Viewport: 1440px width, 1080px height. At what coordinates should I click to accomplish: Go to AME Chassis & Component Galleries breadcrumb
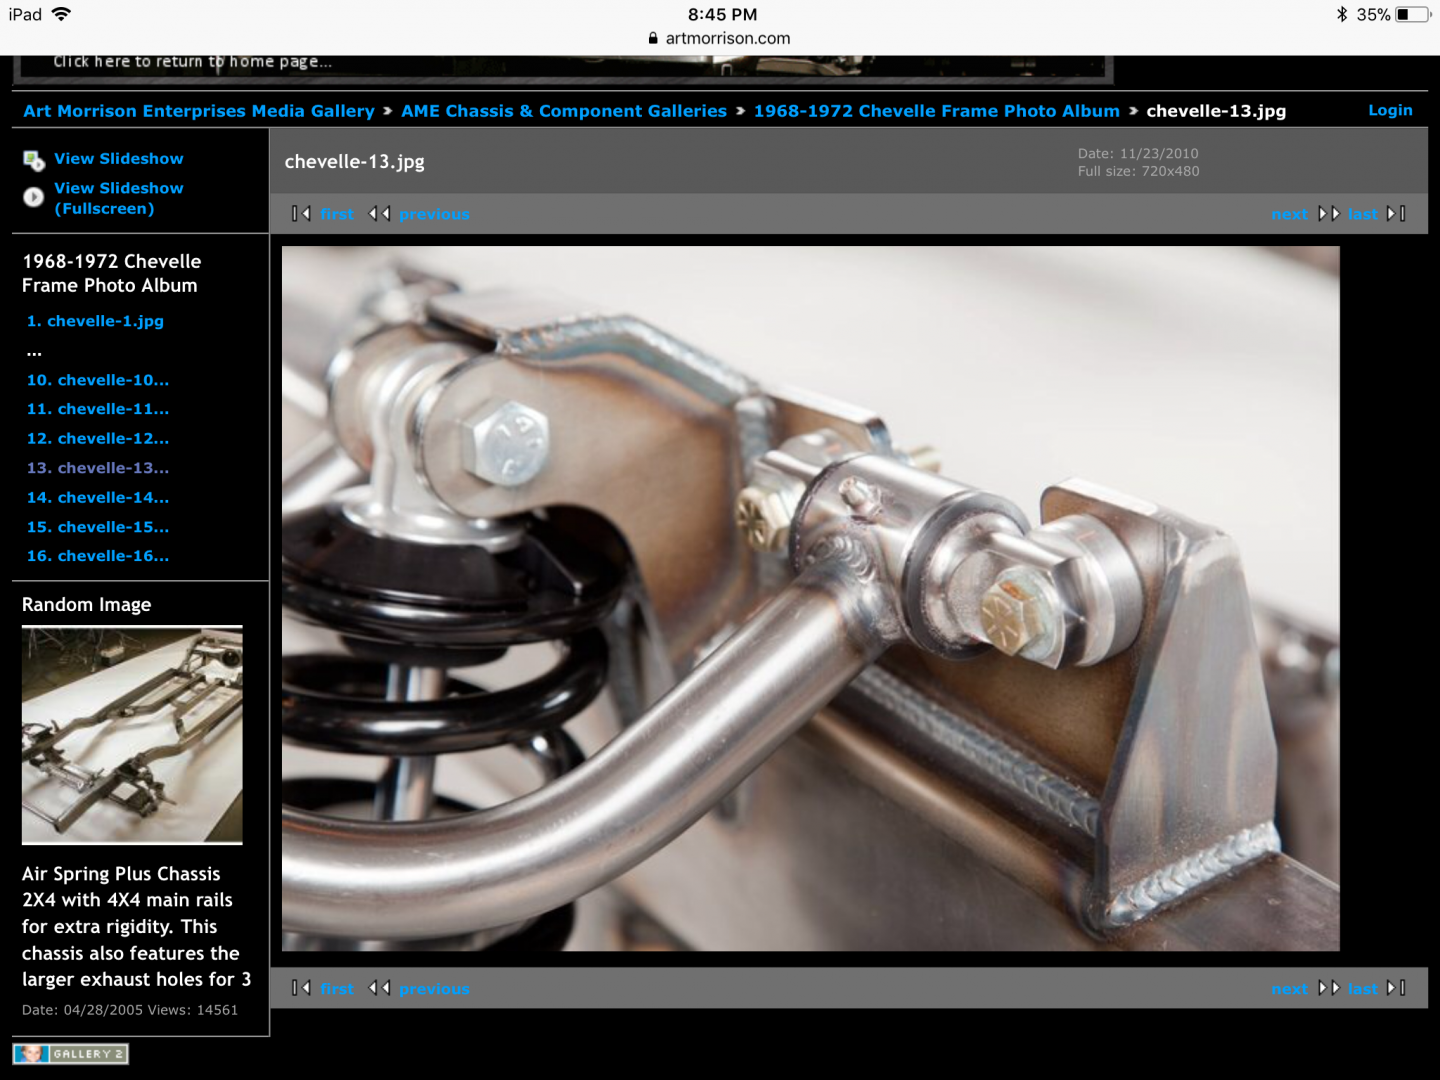(564, 111)
